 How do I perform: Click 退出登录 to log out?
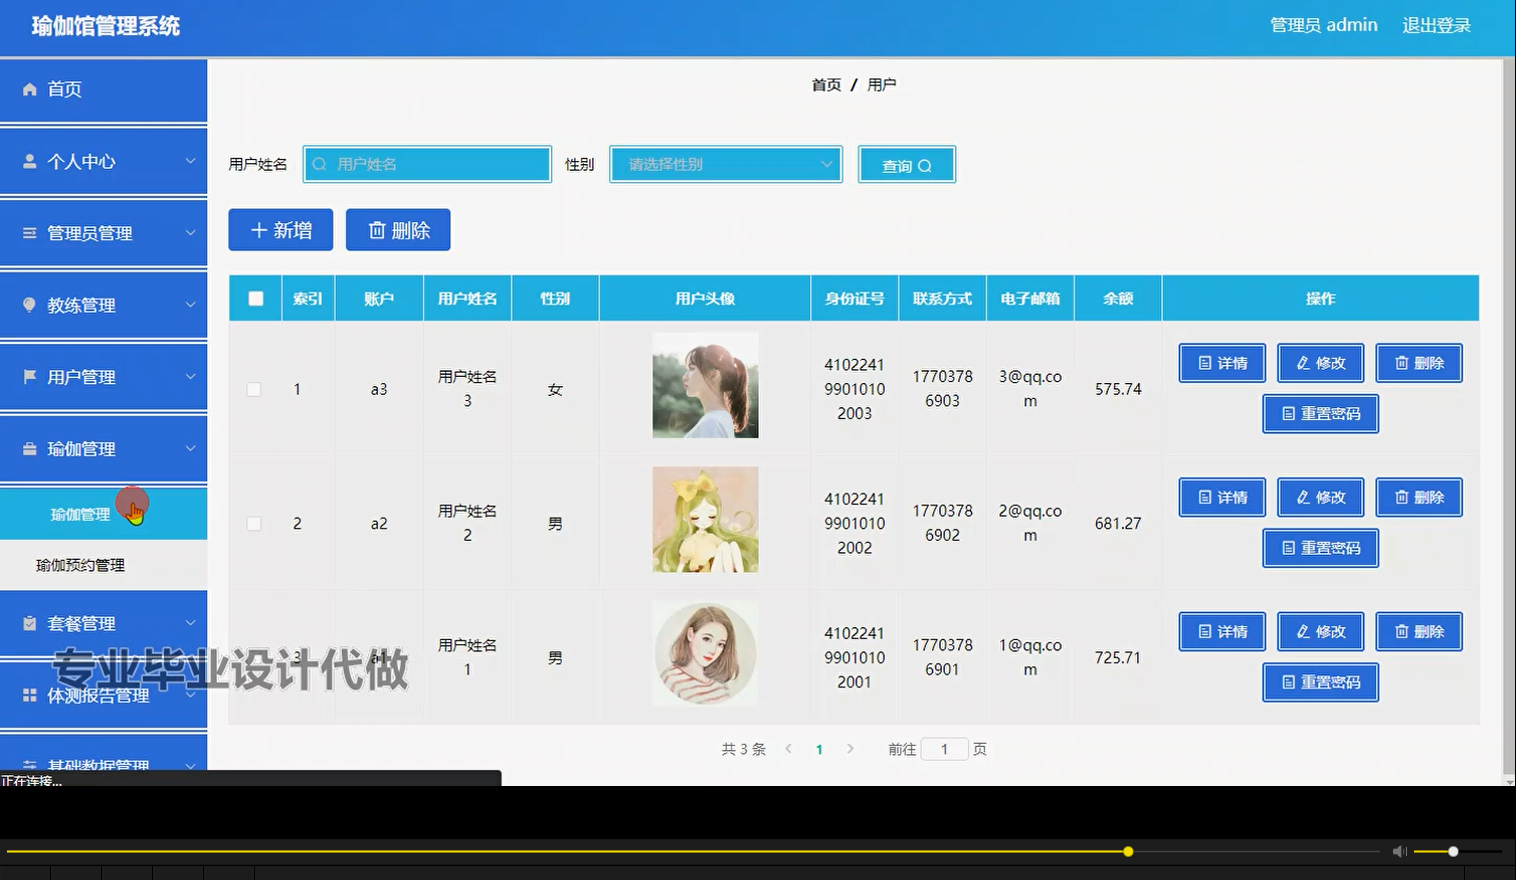pyautogui.click(x=1437, y=25)
